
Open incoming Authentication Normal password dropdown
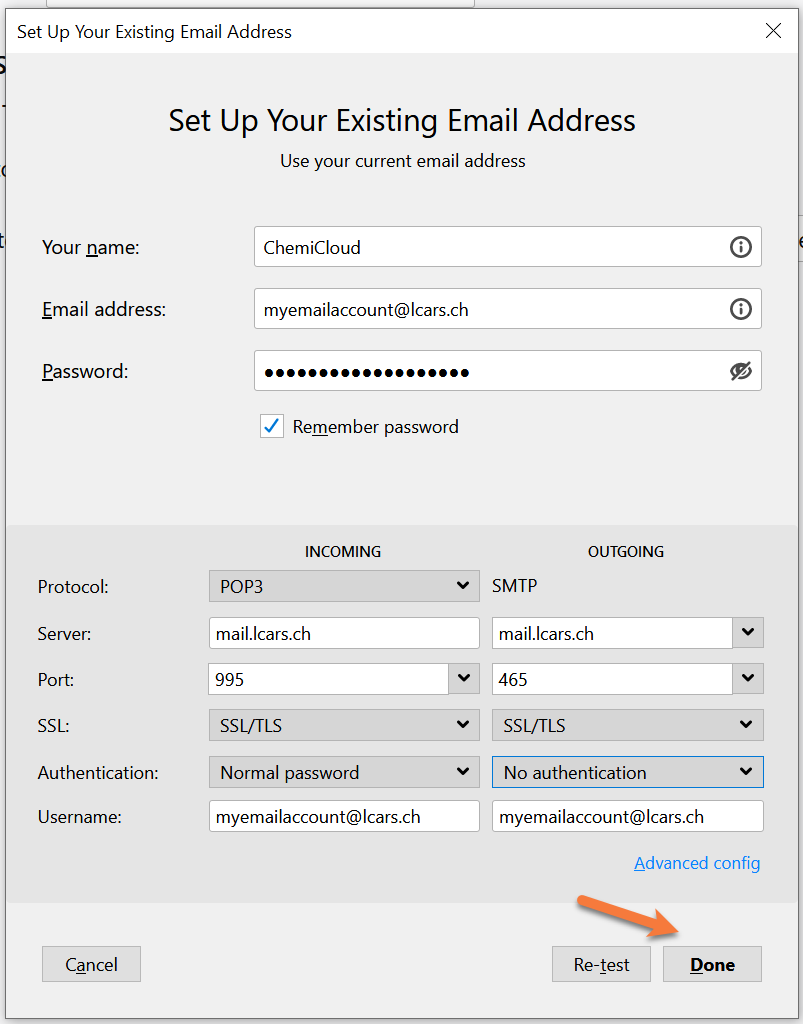343,772
